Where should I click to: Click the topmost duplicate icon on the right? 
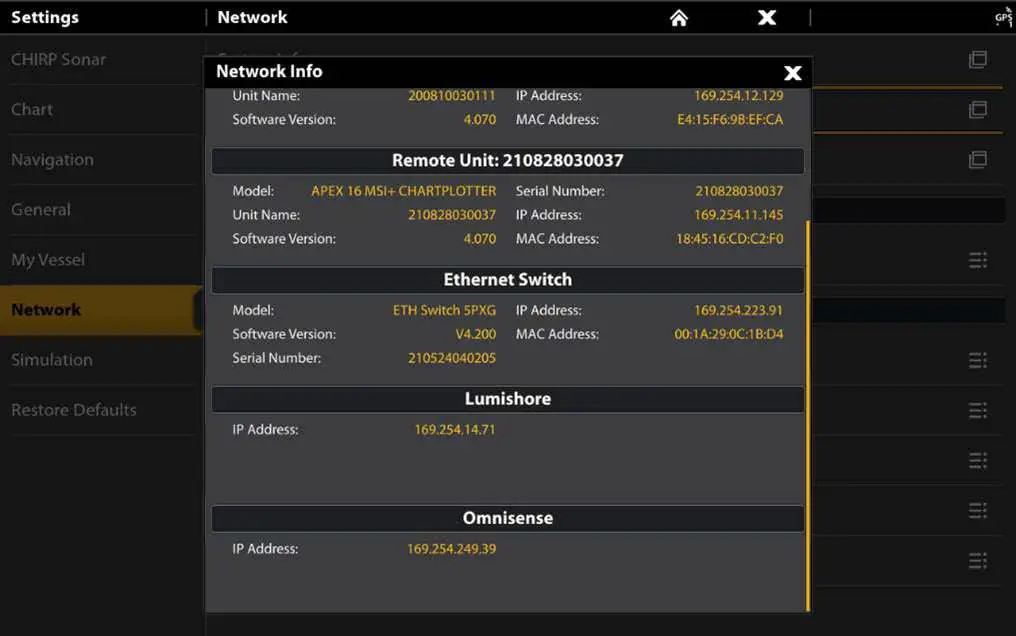click(977, 60)
